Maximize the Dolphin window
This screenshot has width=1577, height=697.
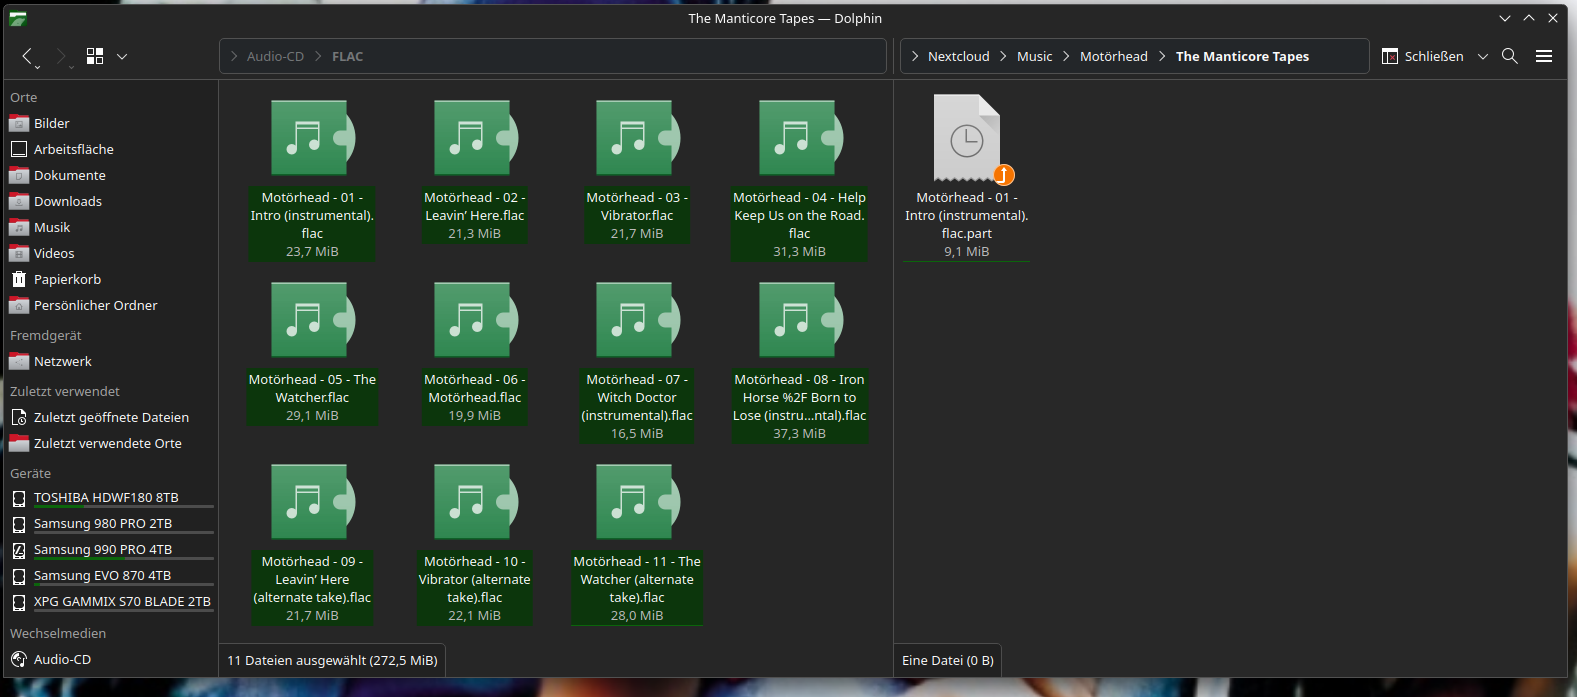point(1529,18)
